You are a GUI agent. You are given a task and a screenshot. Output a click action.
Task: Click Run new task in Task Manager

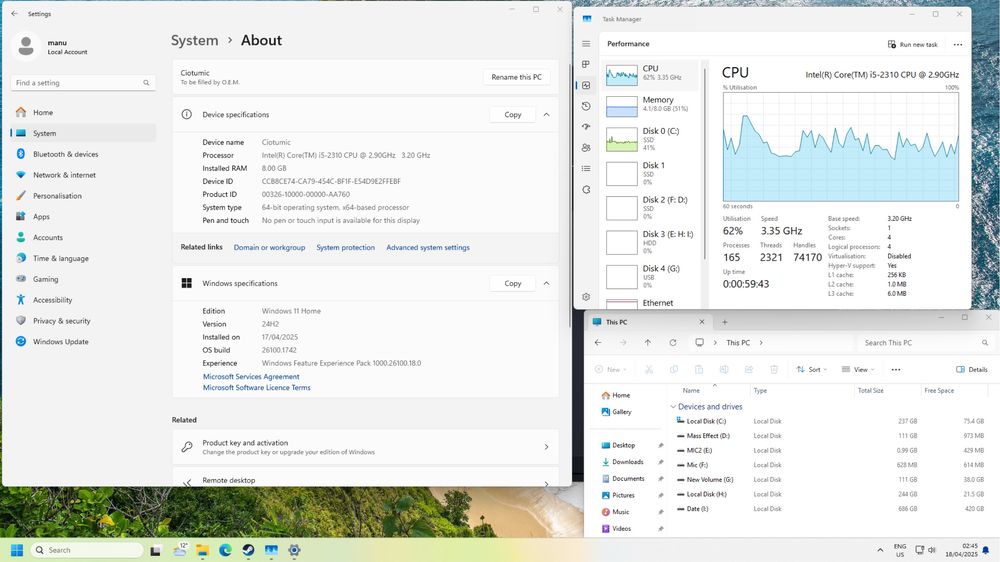pyautogui.click(x=913, y=45)
